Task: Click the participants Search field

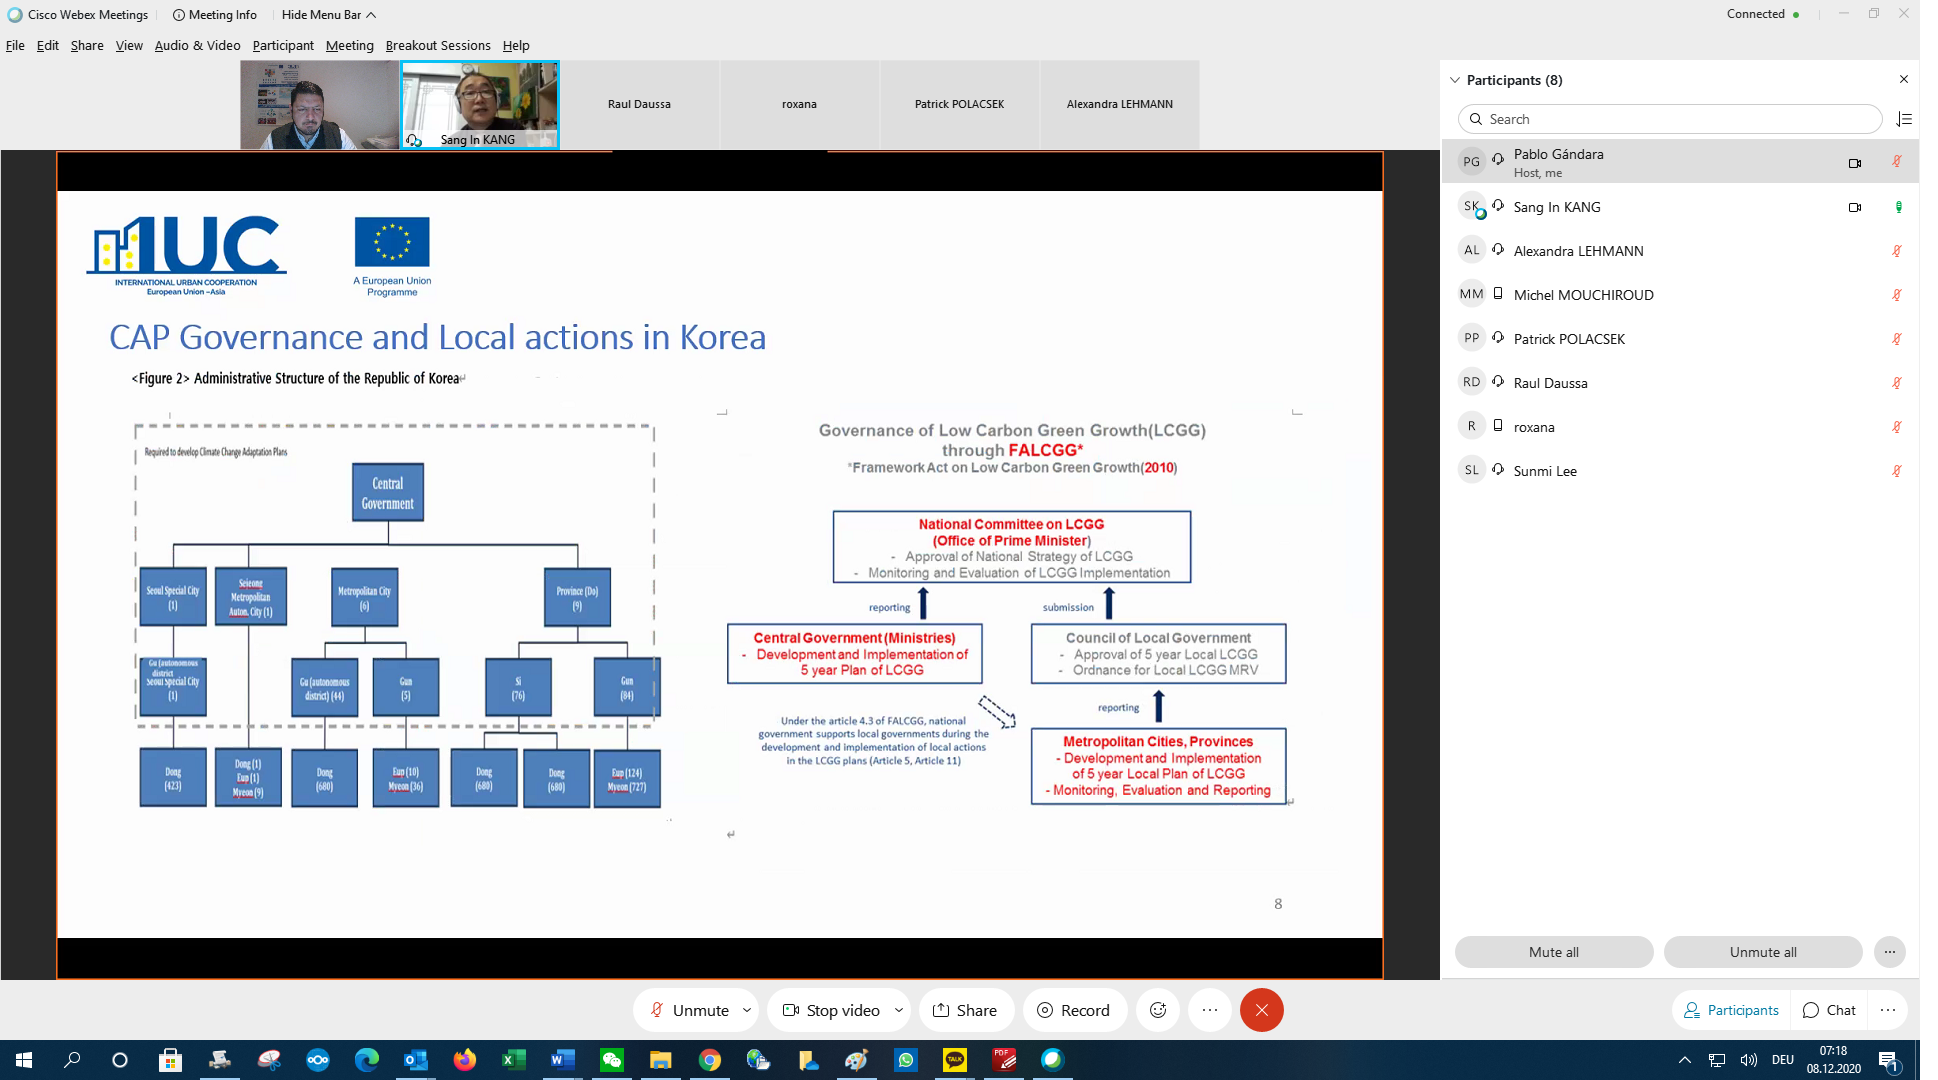Action: pos(1670,119)
